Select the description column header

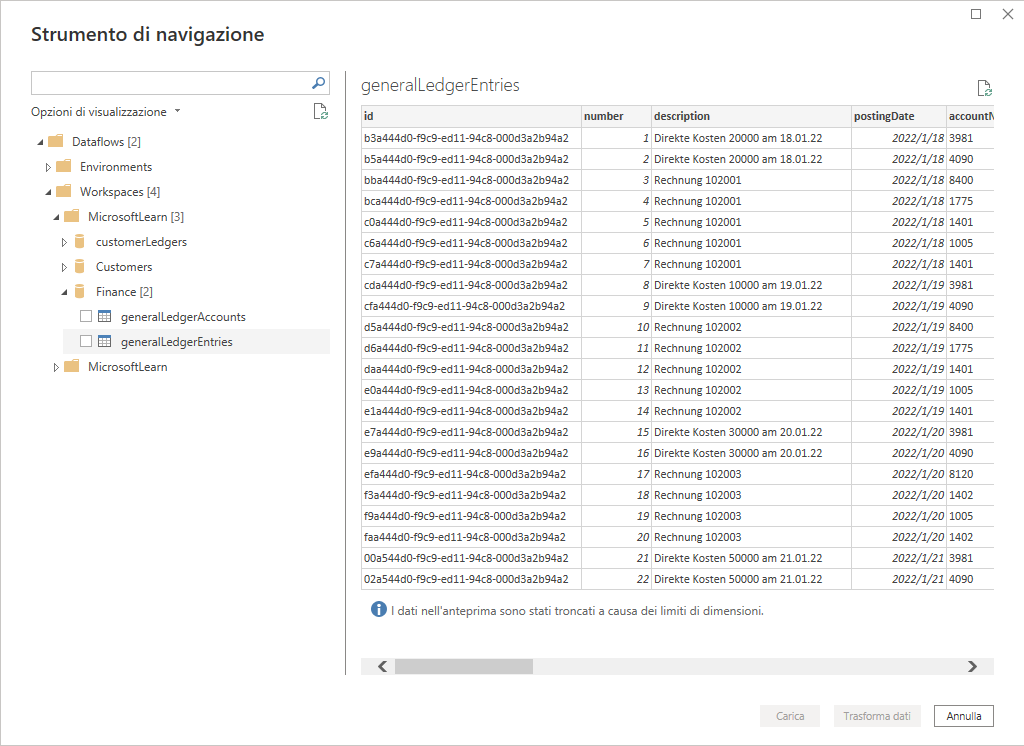(750, 116)
